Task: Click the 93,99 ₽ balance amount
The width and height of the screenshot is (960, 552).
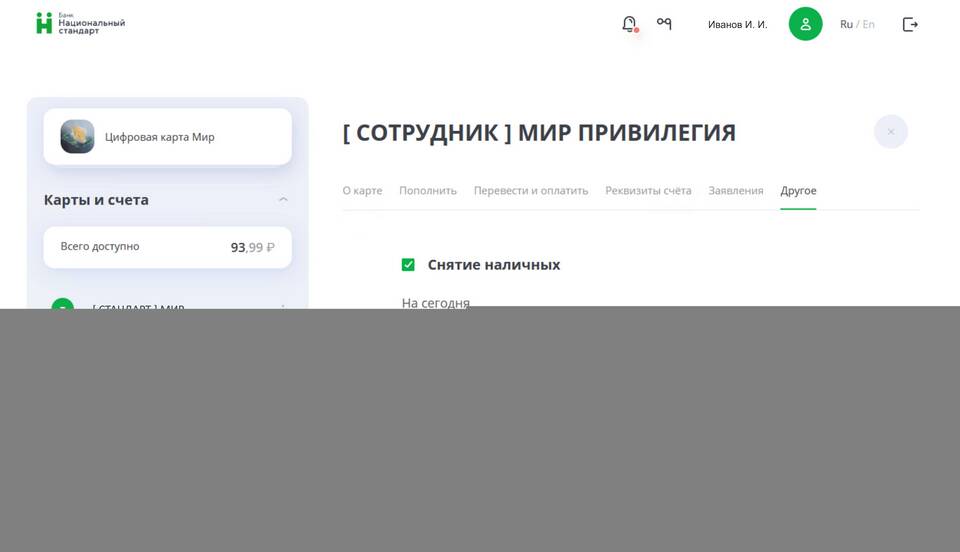Action: [x=252, y=247]
